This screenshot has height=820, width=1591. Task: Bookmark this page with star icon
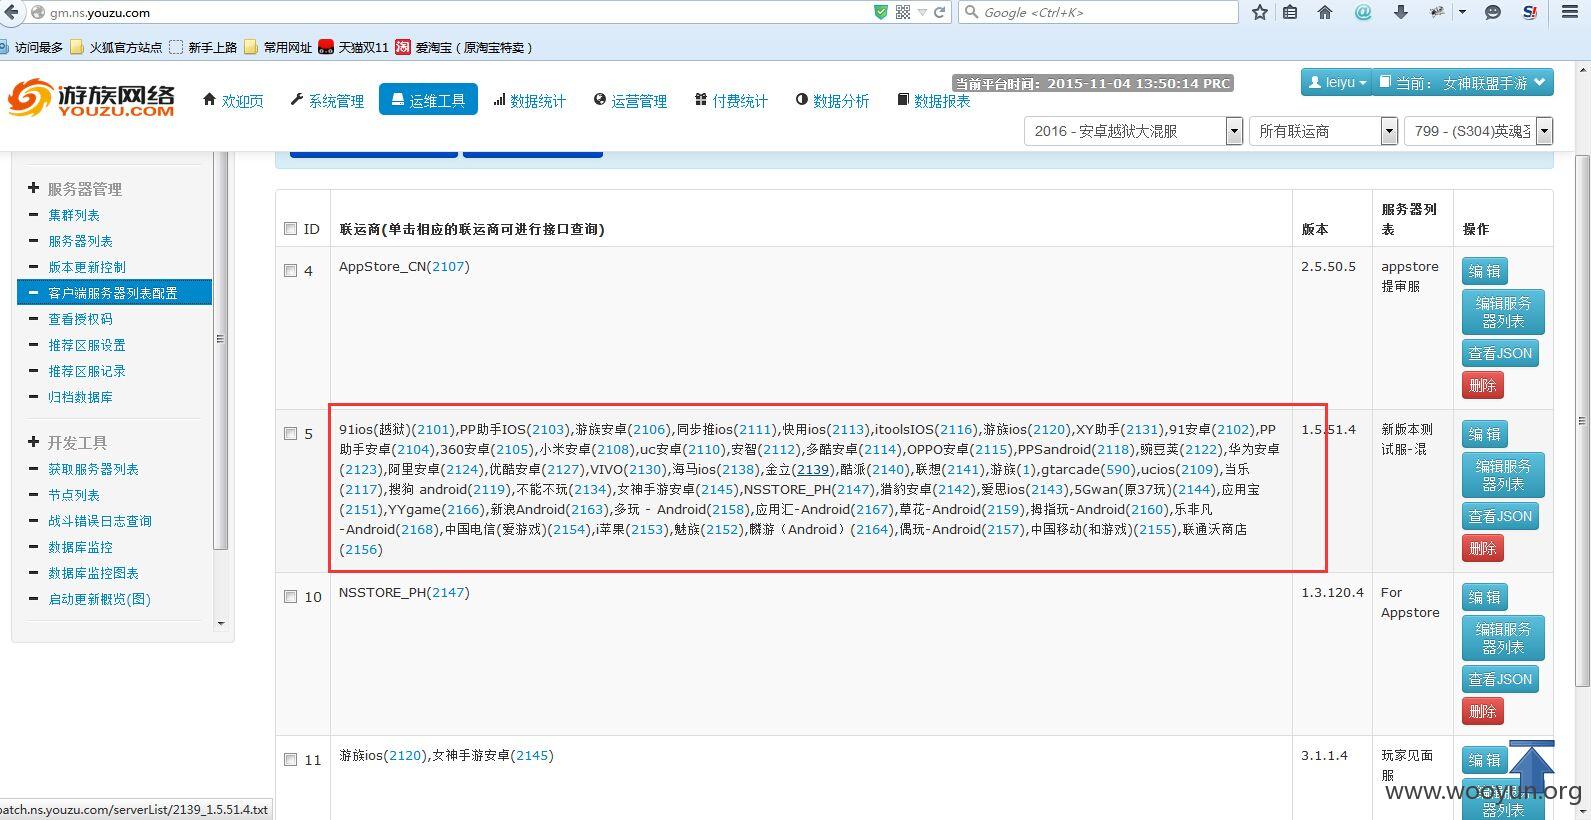[x=1260, y=12]
